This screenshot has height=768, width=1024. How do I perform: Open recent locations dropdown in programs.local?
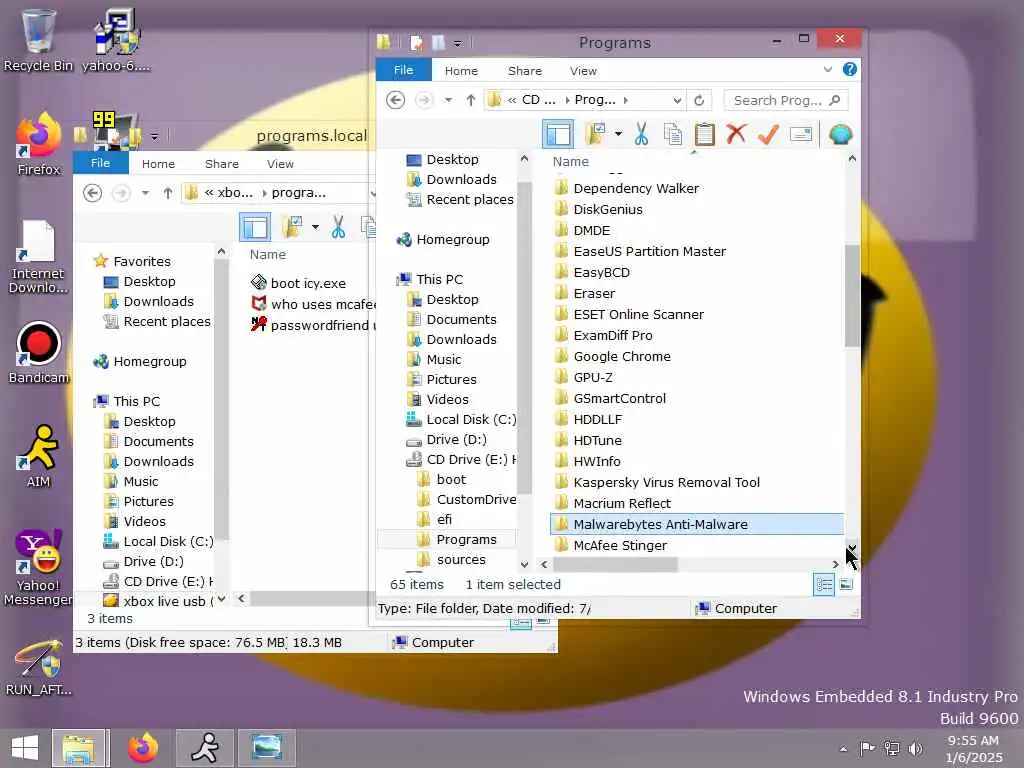(145, 193)
